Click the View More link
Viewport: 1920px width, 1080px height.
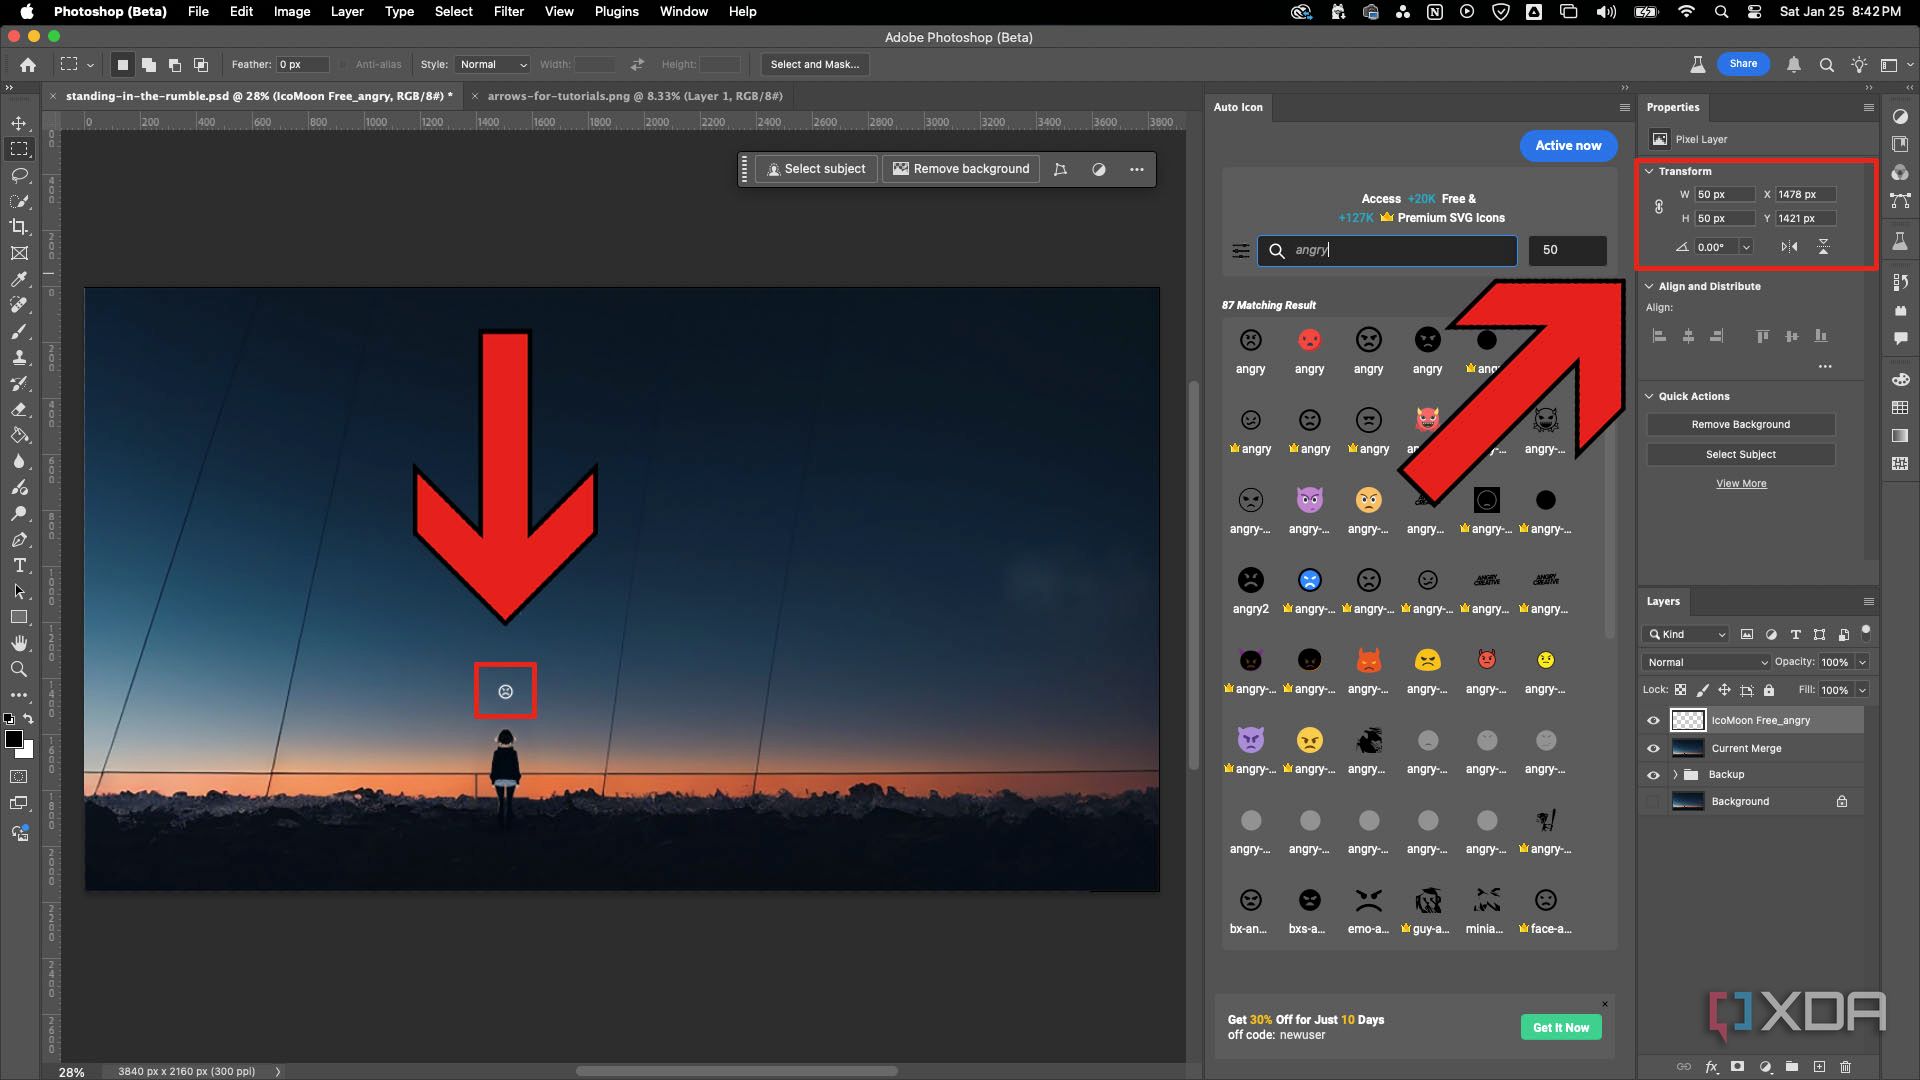pos(1741,484)
